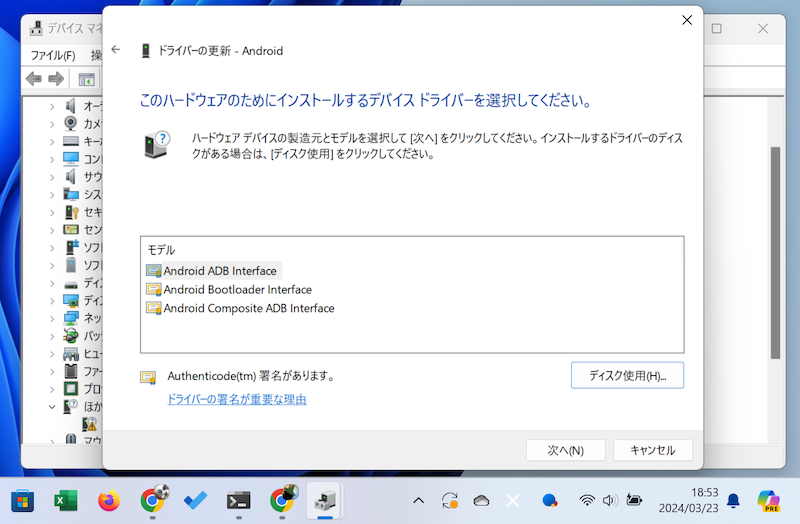
Task: Select Android ADB Interface model
Action: [x=221, y=270]
